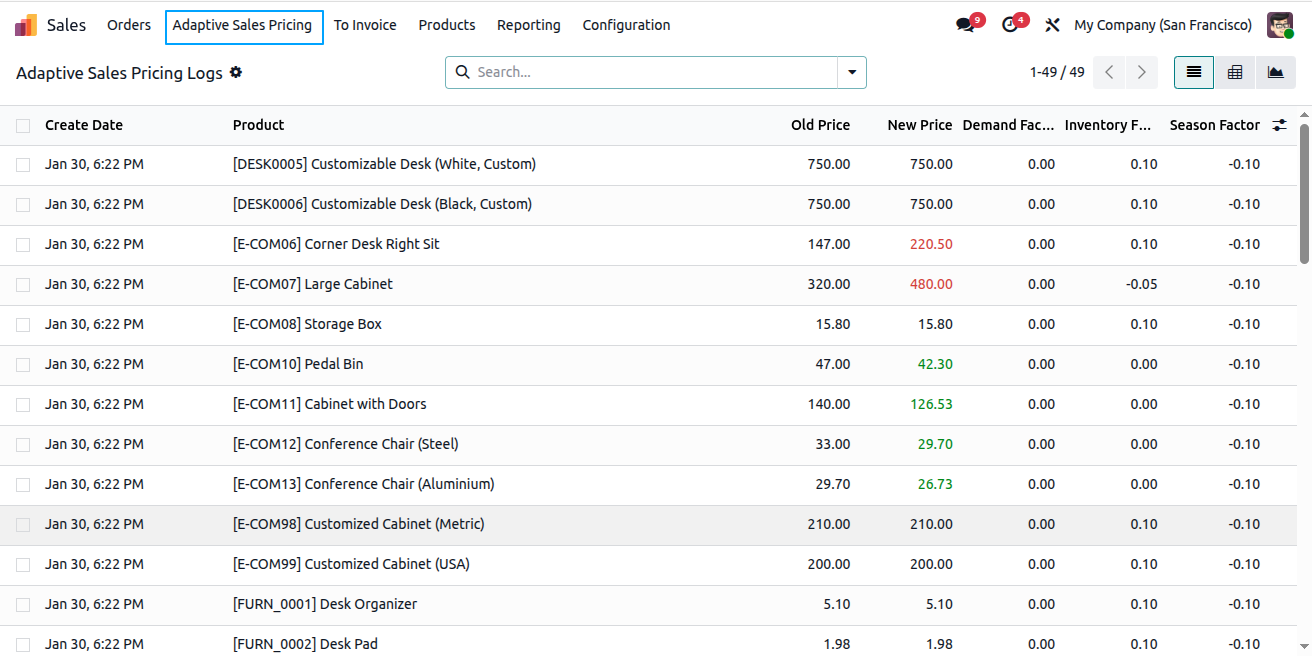Go to next page of records
Screen dimensions: 1312x656
1141,72
